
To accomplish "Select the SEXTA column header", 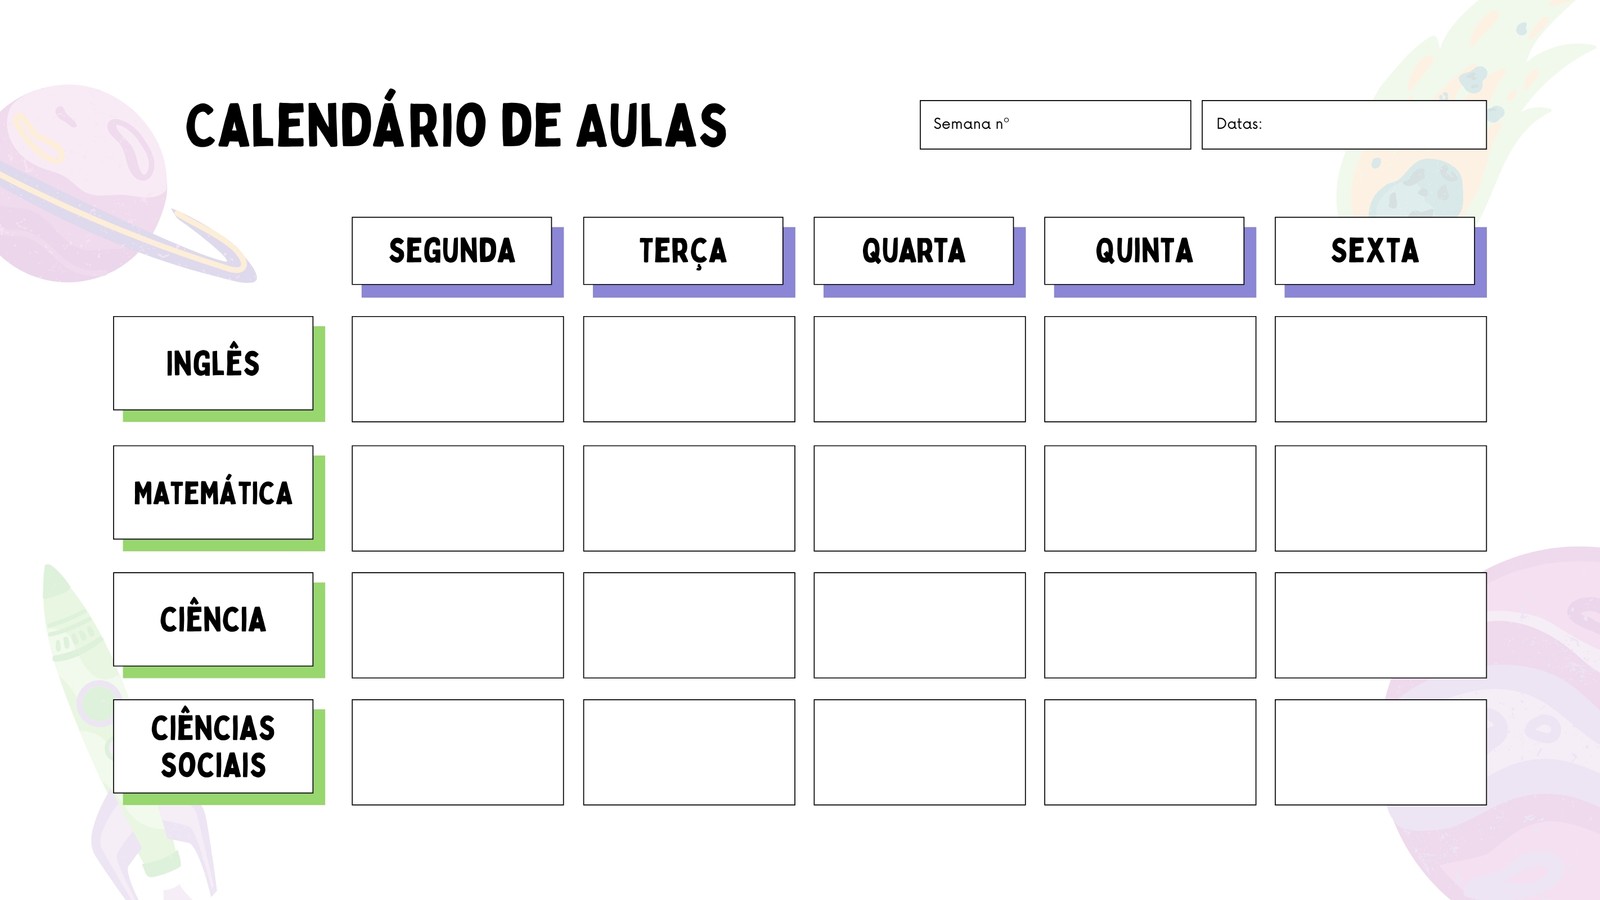I will pos(1375,251).
